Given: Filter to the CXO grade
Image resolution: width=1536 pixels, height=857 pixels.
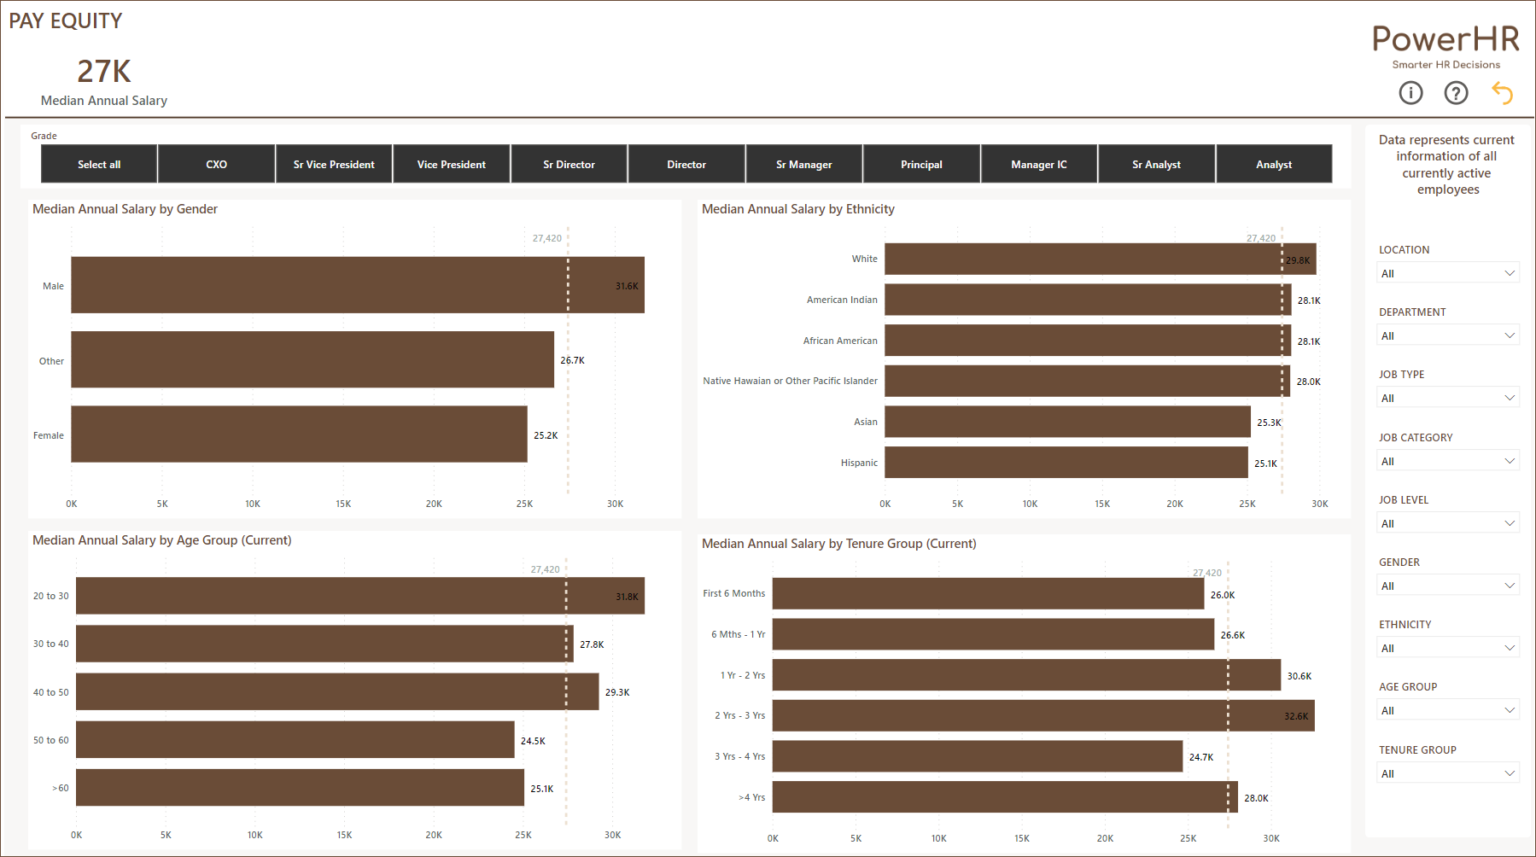Looking at the screenshot, I should tap(215, 163).
